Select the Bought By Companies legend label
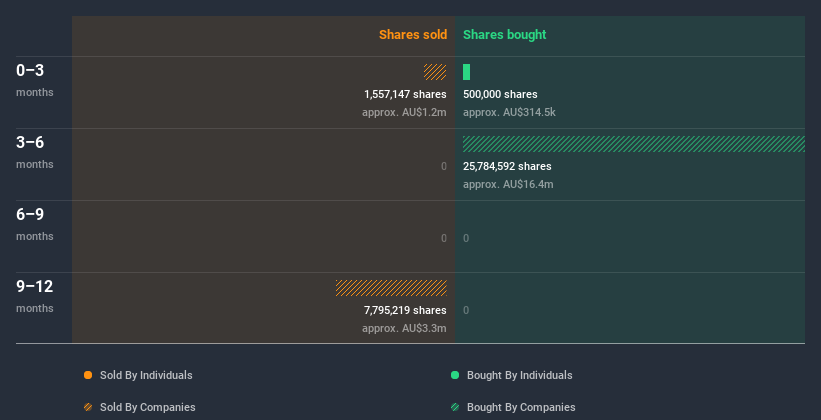Screen dimensions: 821x420 [521, 407]
